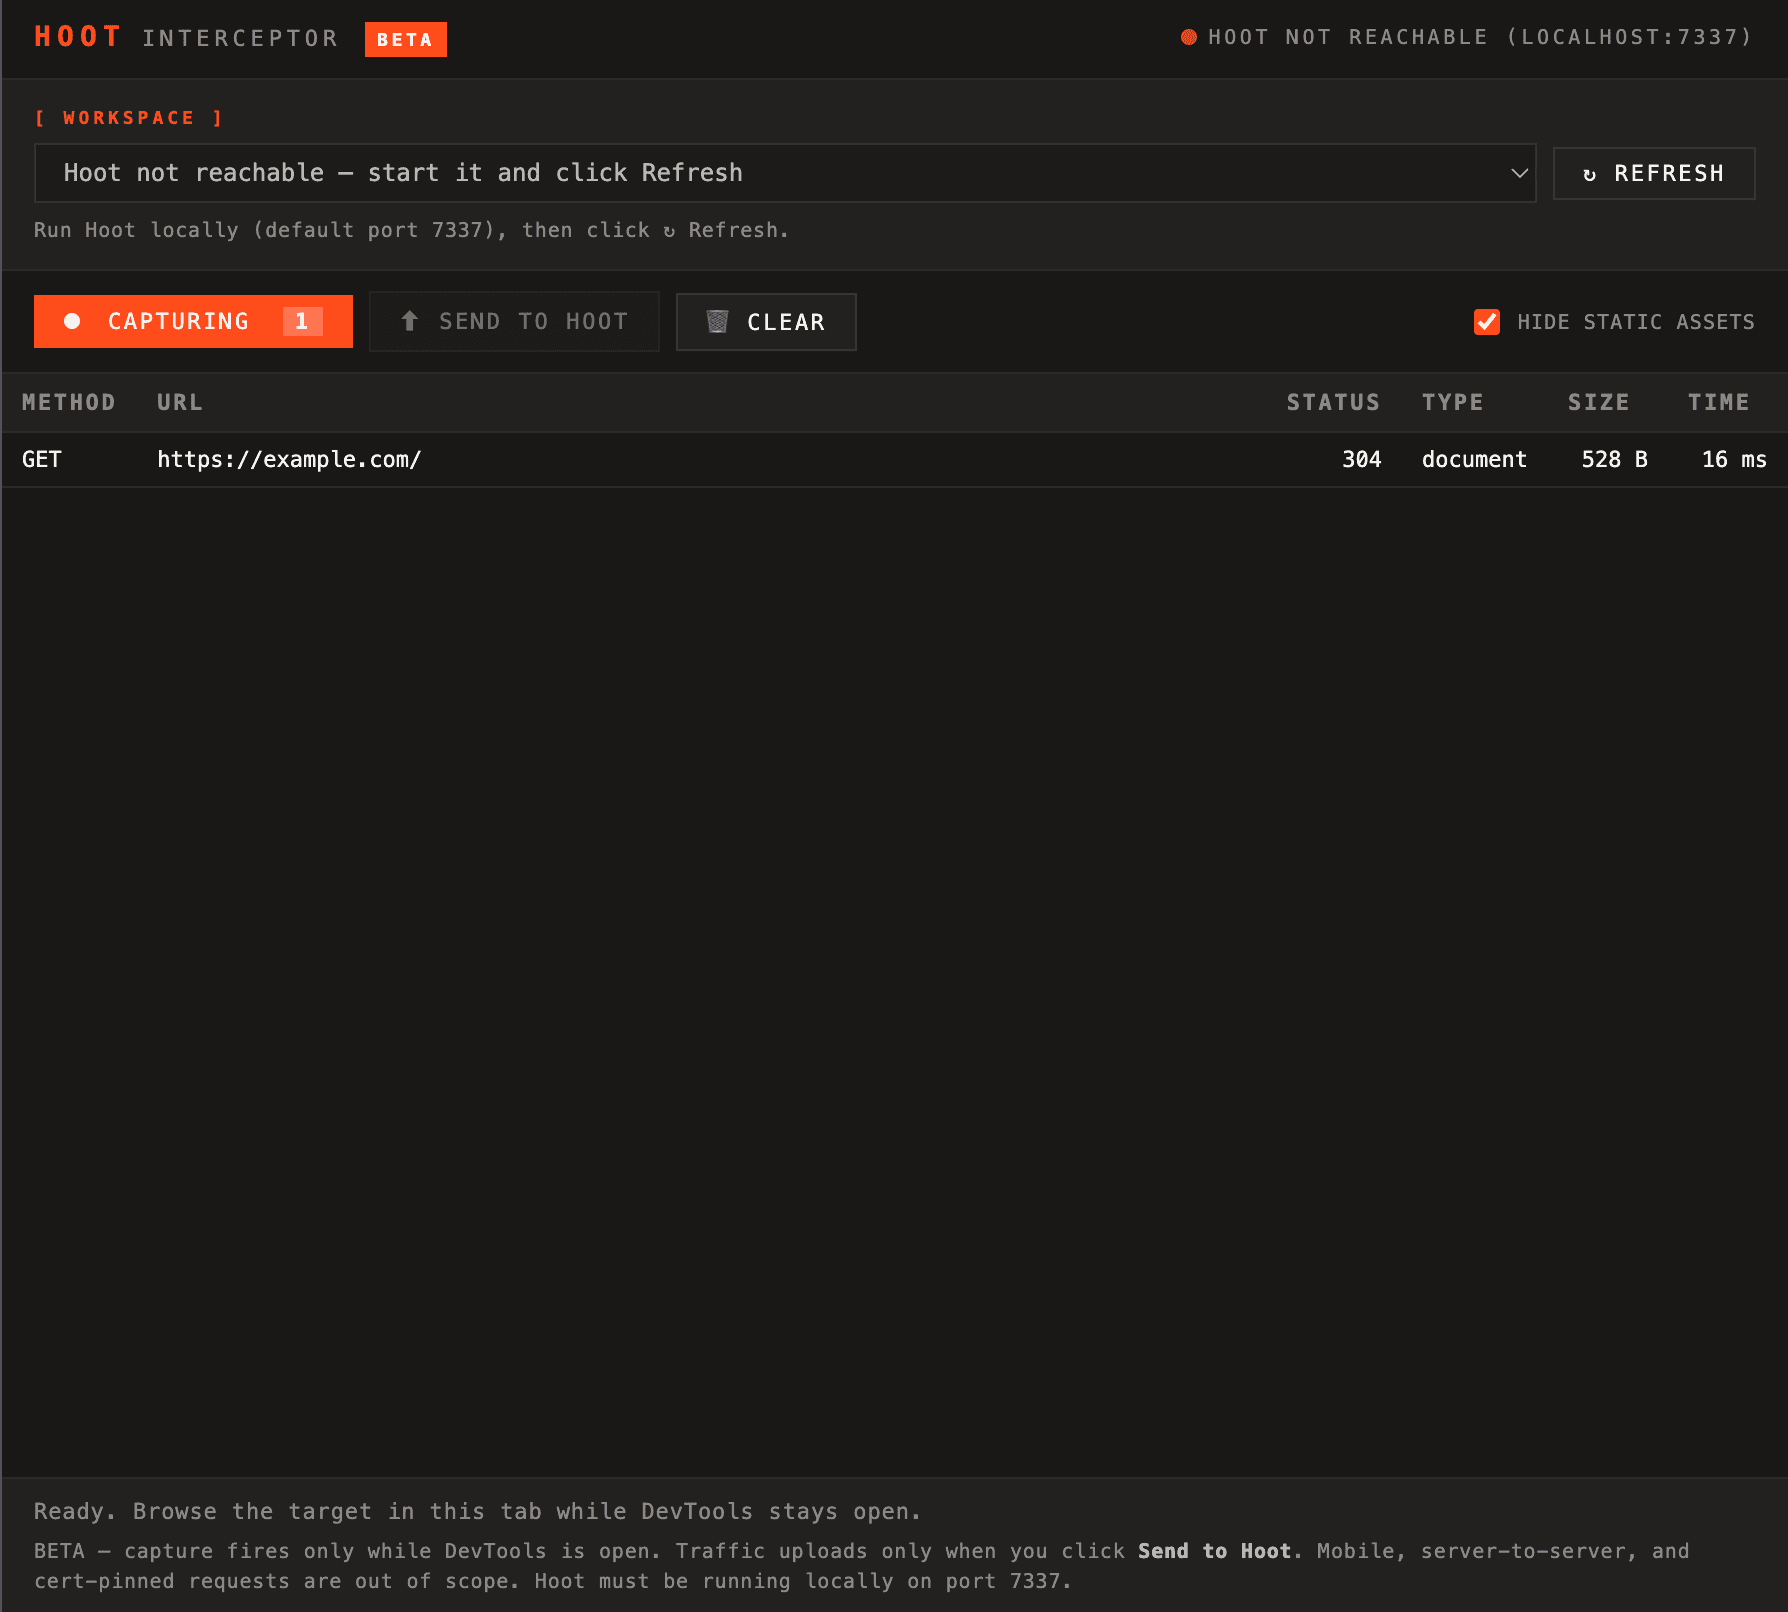The image size is (1788, 1612).
Task: Click the captured count badge showing 1
Action: (302, 321)
